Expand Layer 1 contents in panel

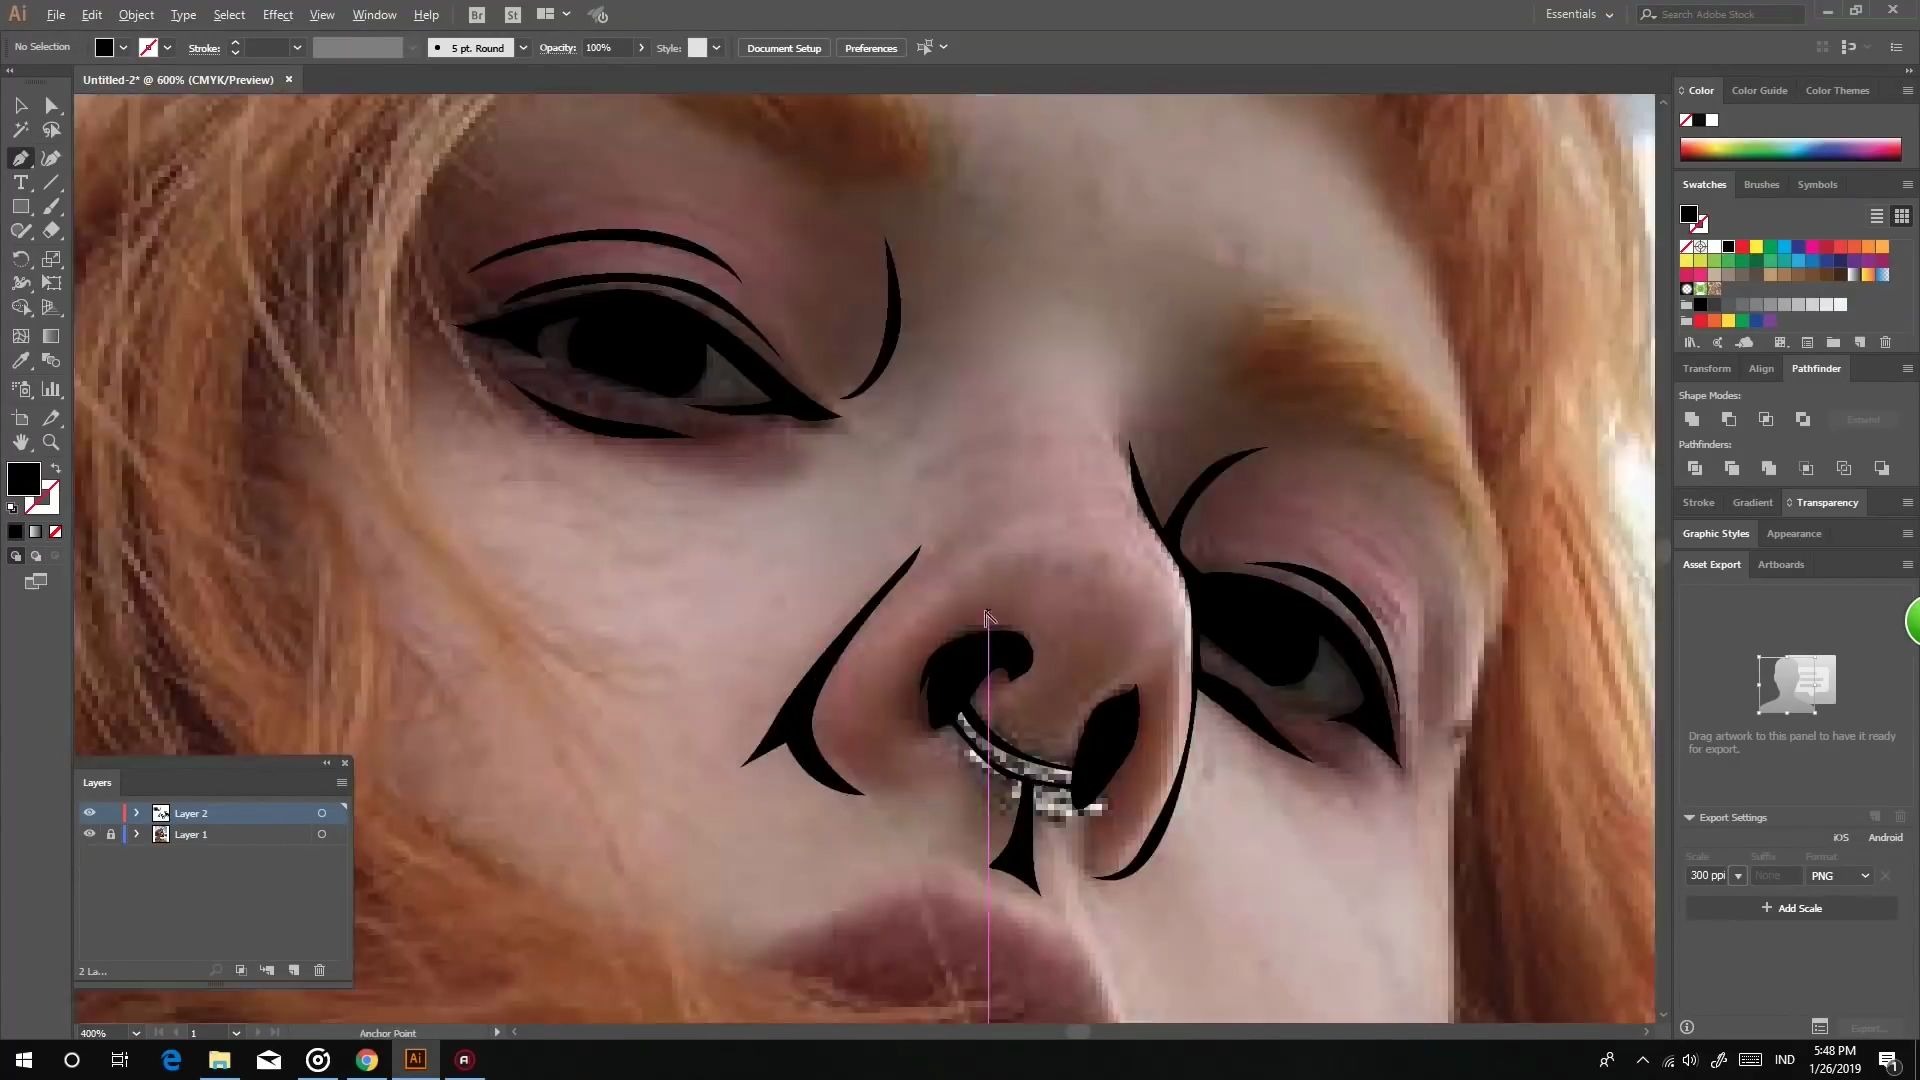coord(136,835)
